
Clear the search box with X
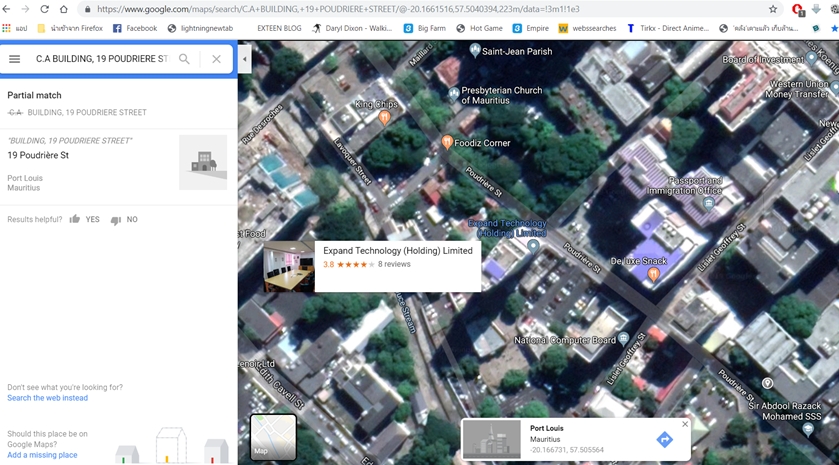[x=216, y=59]
